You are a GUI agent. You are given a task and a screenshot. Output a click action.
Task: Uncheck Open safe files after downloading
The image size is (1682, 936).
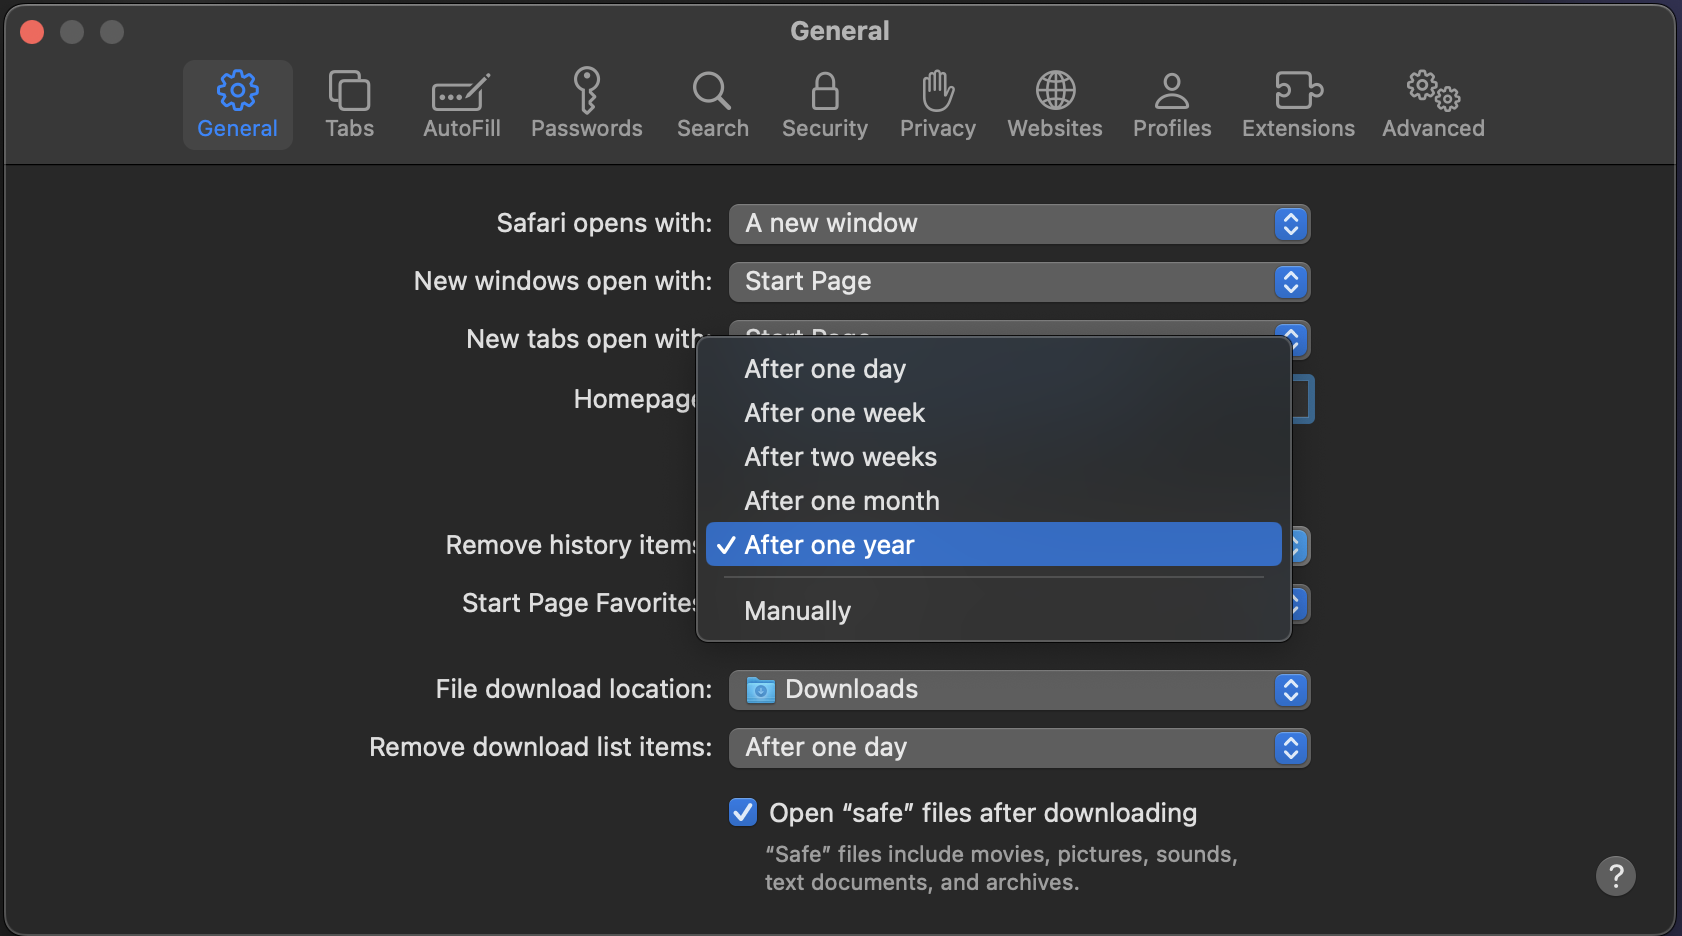click(x=743, y=812)
